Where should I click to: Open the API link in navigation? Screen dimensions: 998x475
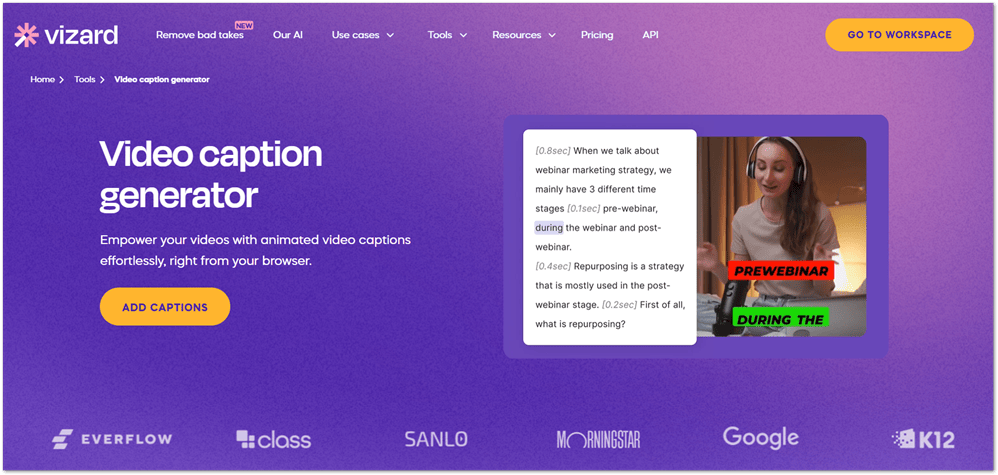click(x=650, y=35)
